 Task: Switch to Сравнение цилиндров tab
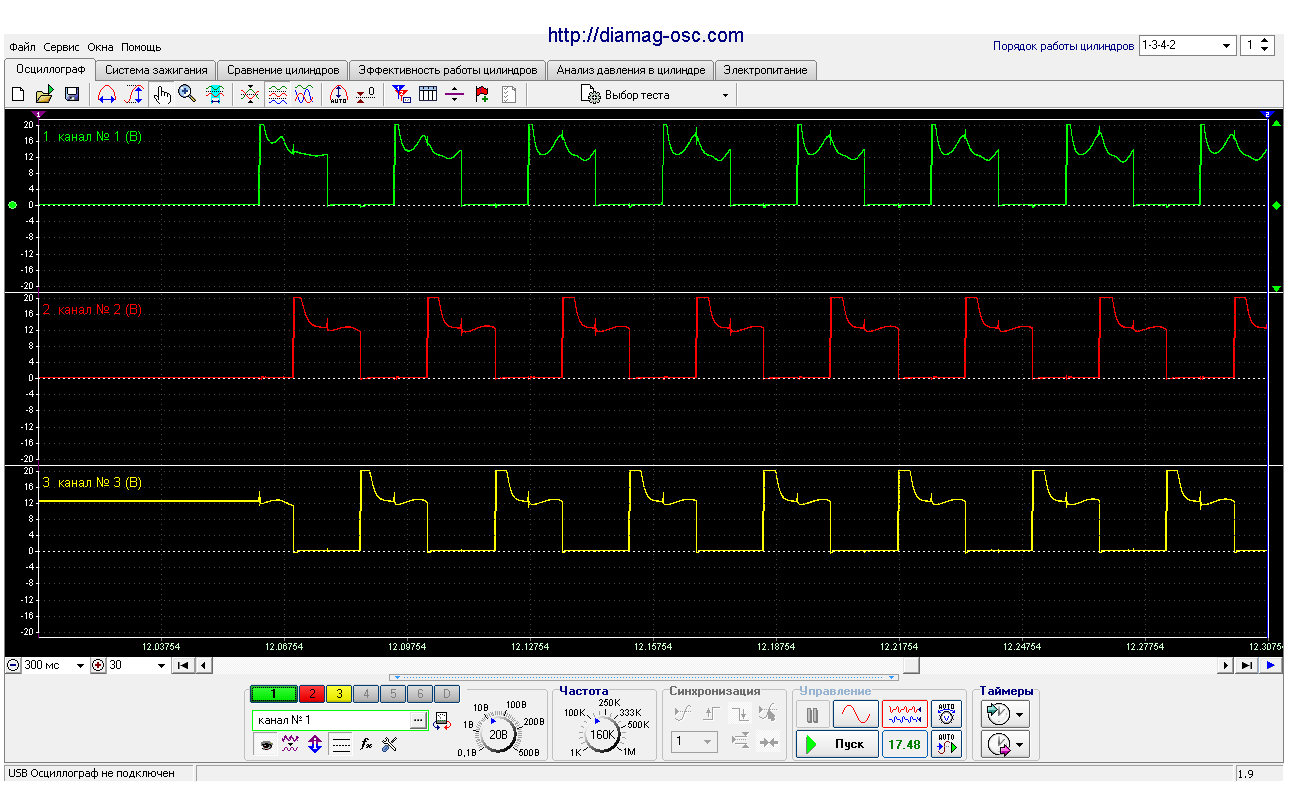[x=283, y=70]
